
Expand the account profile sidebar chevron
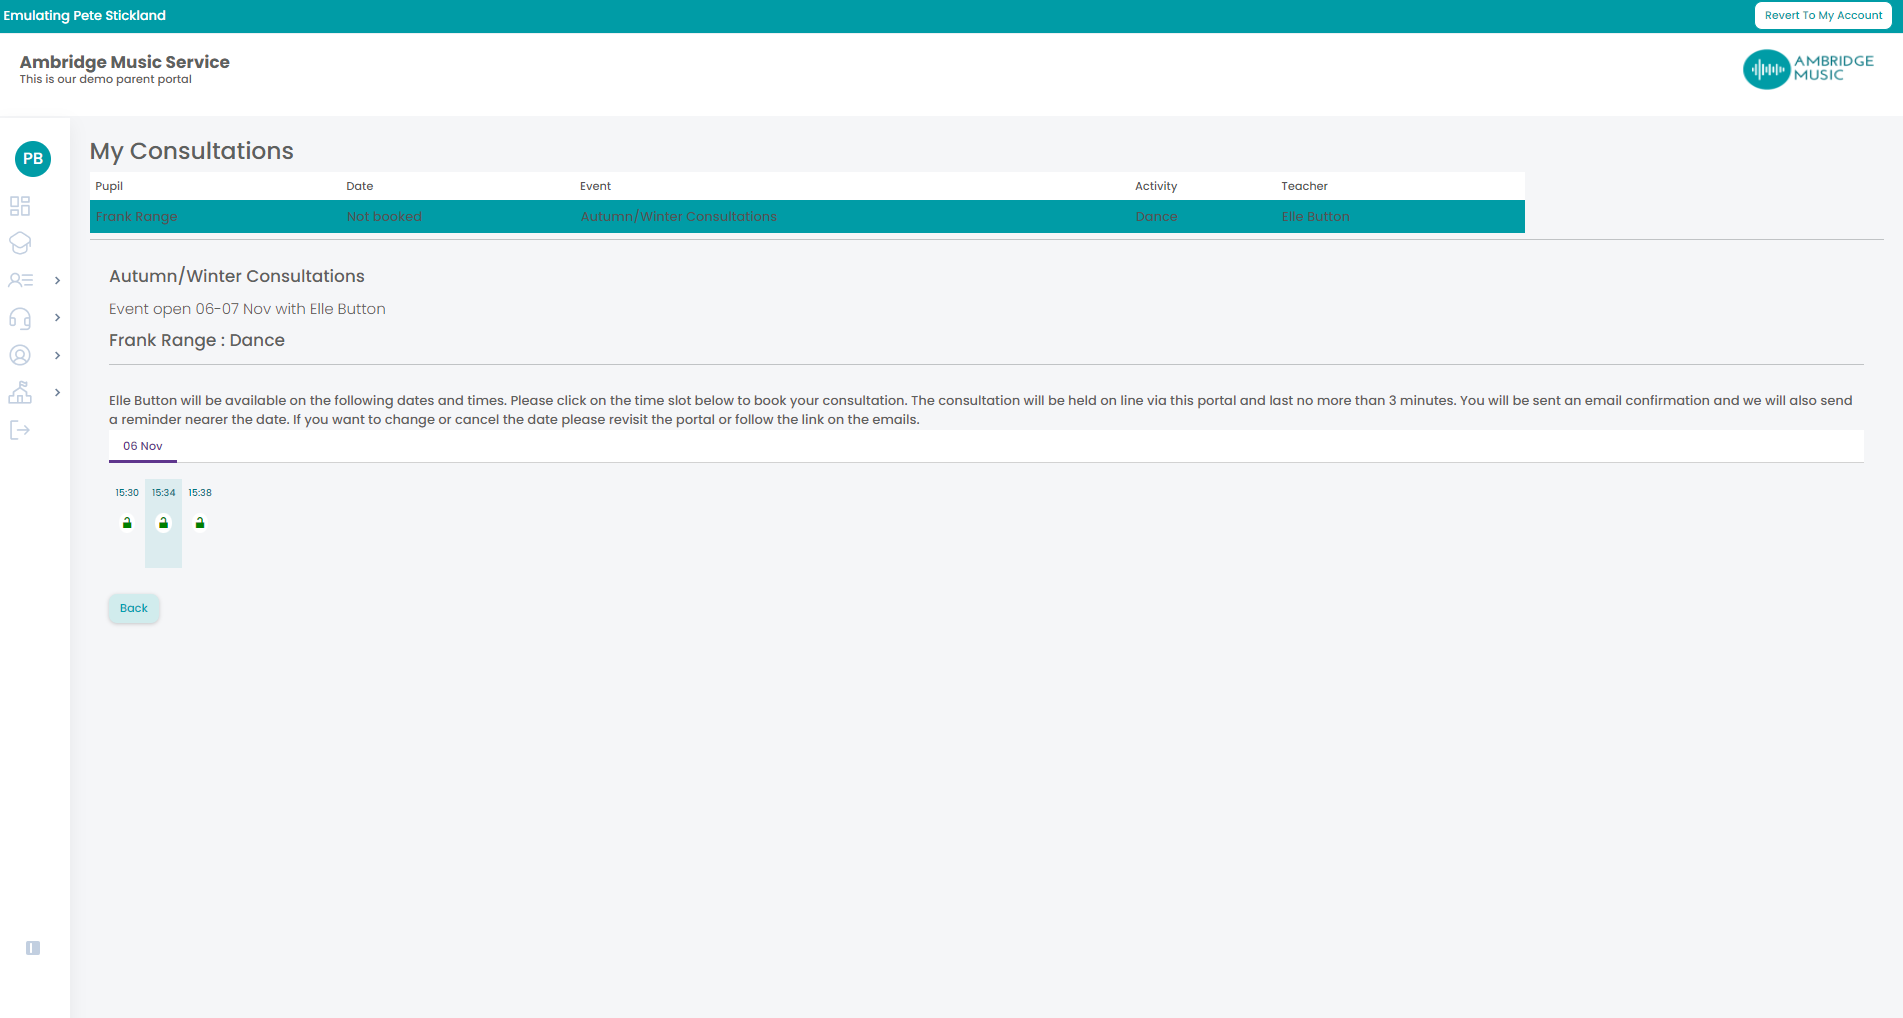pyautogui.click(x=57, y=356)
